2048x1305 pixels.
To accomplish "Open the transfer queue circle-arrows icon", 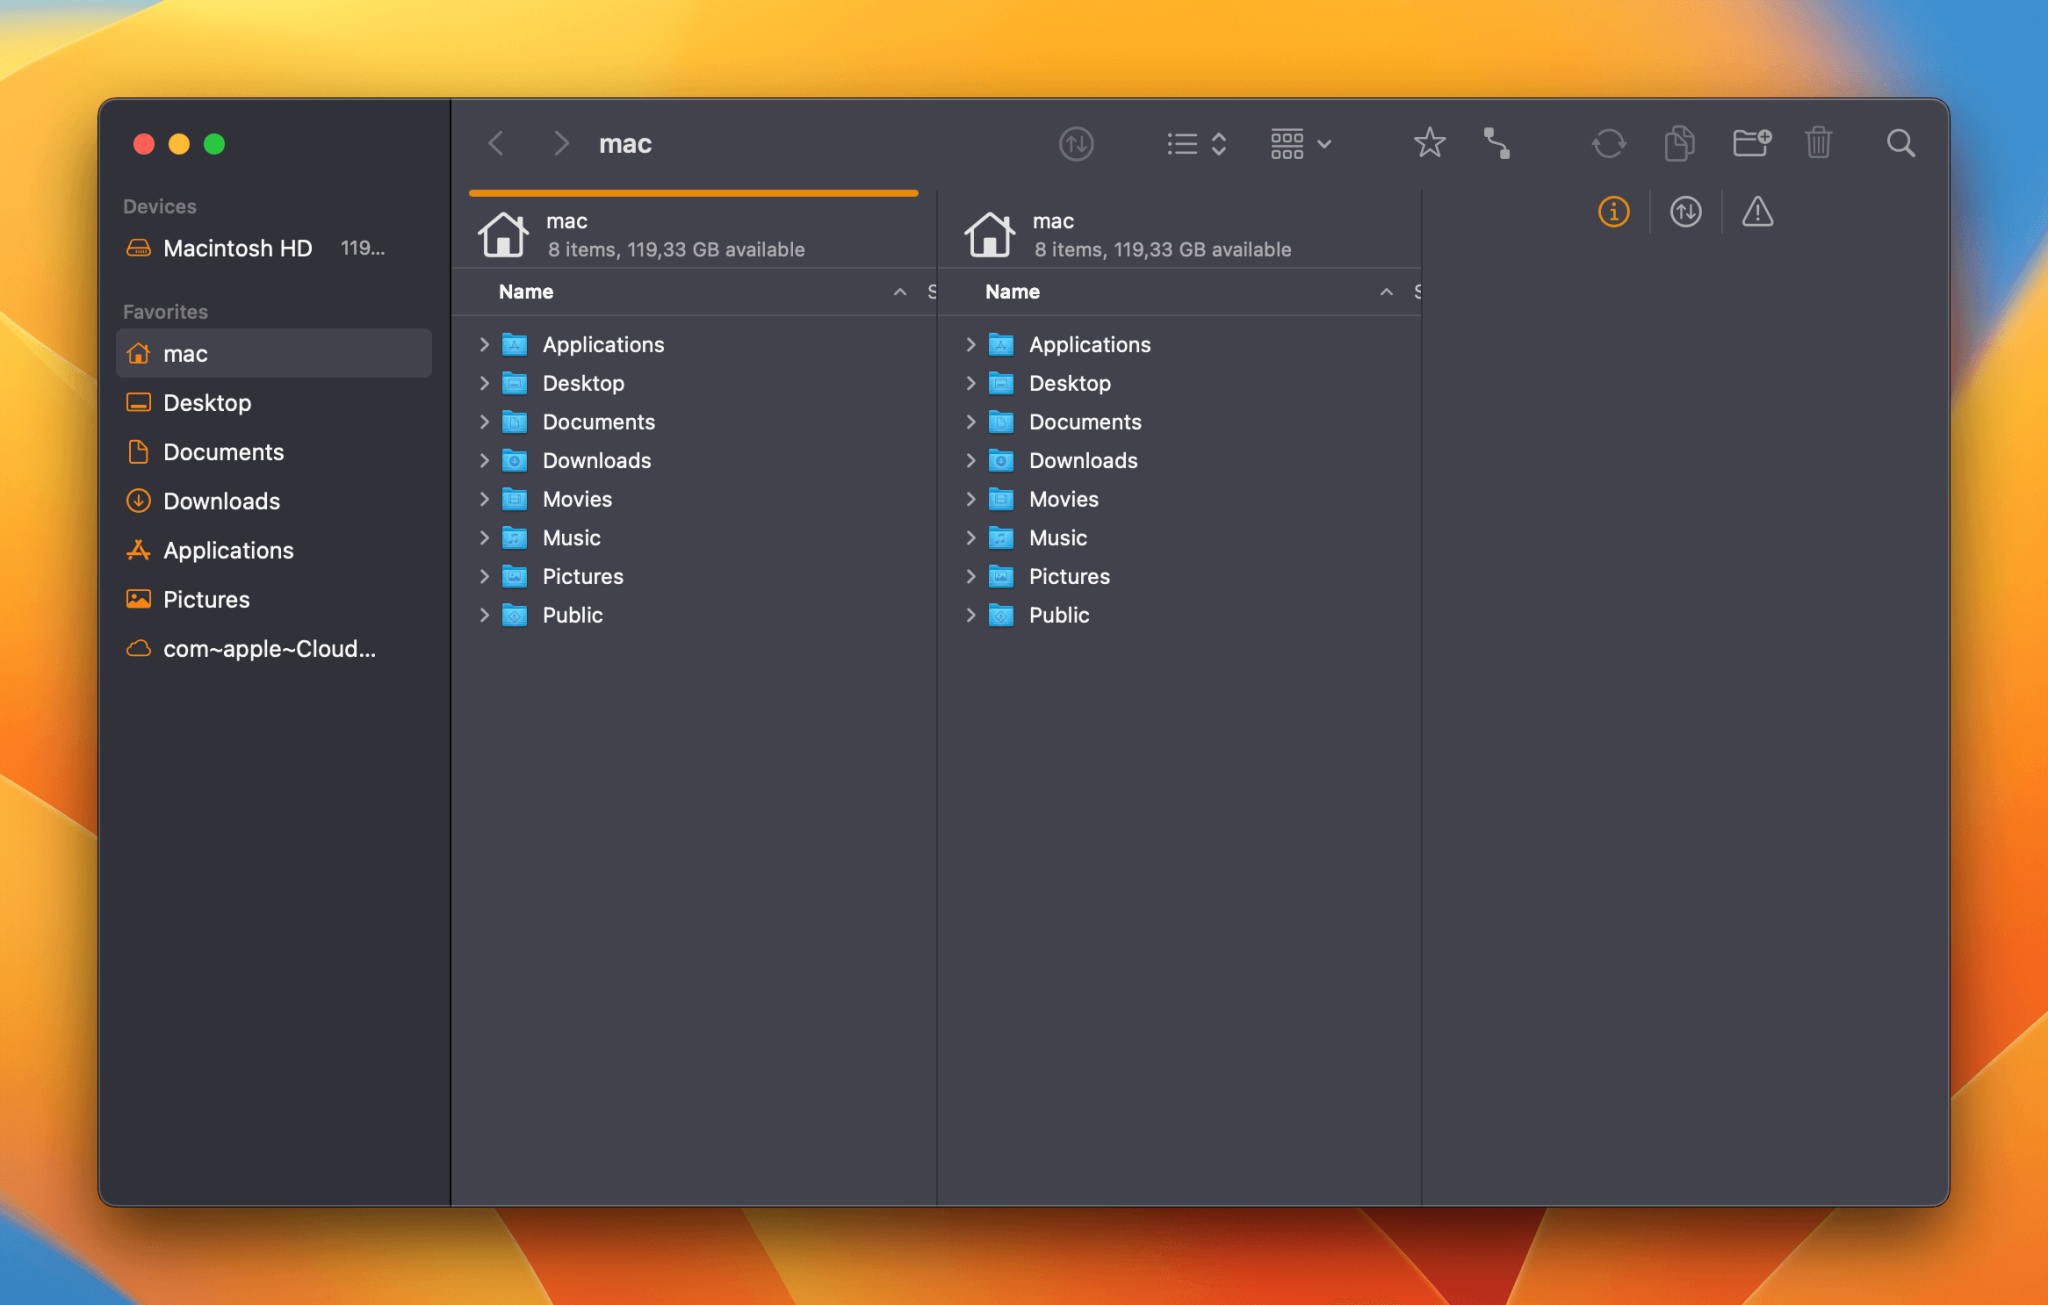I will 1685,211.
